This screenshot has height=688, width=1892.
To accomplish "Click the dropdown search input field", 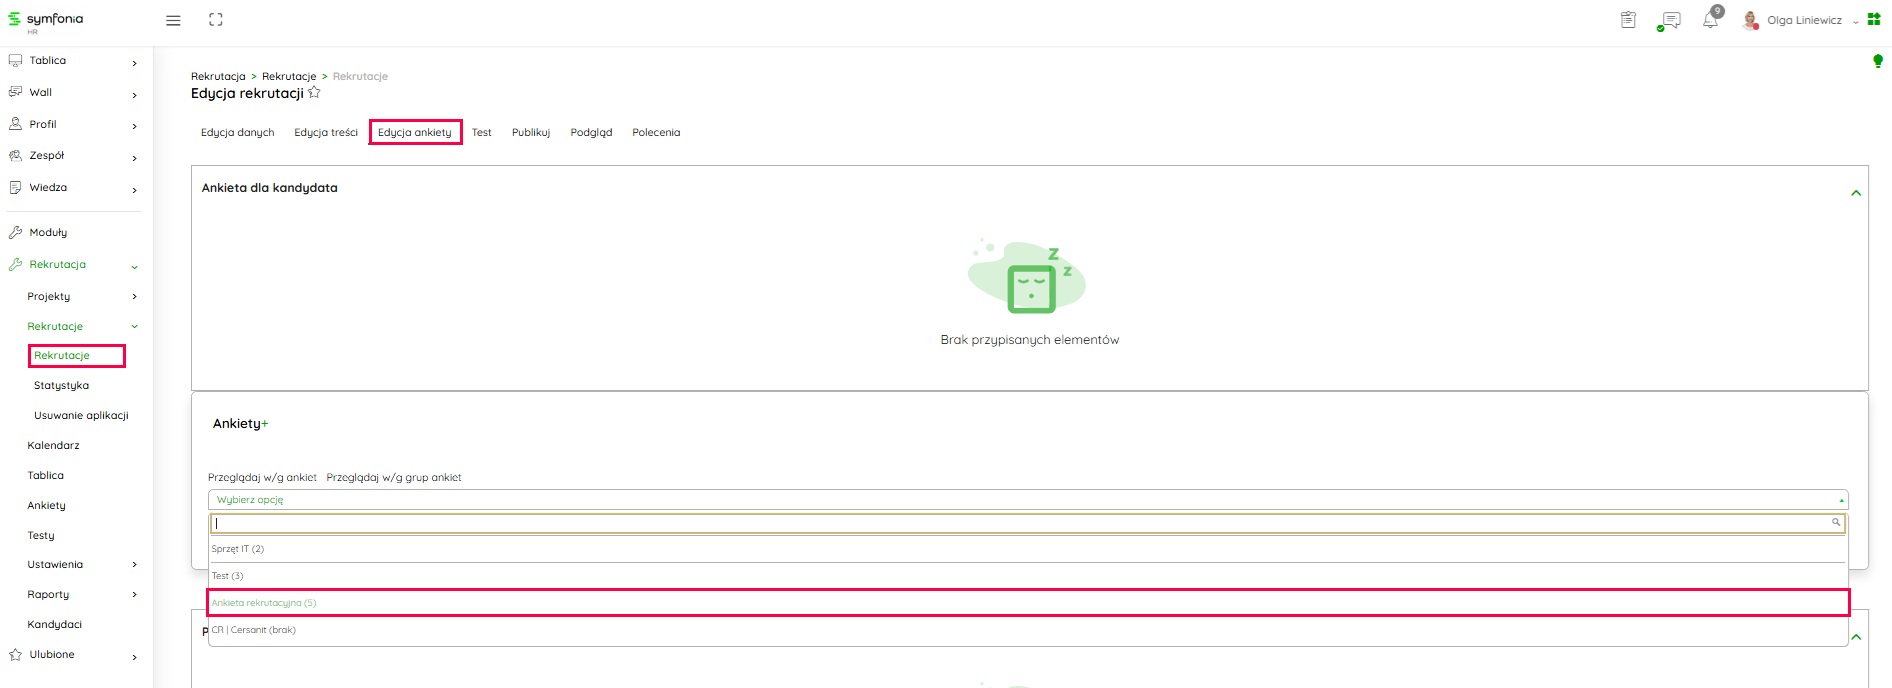I will click(x=1020, y=523).
